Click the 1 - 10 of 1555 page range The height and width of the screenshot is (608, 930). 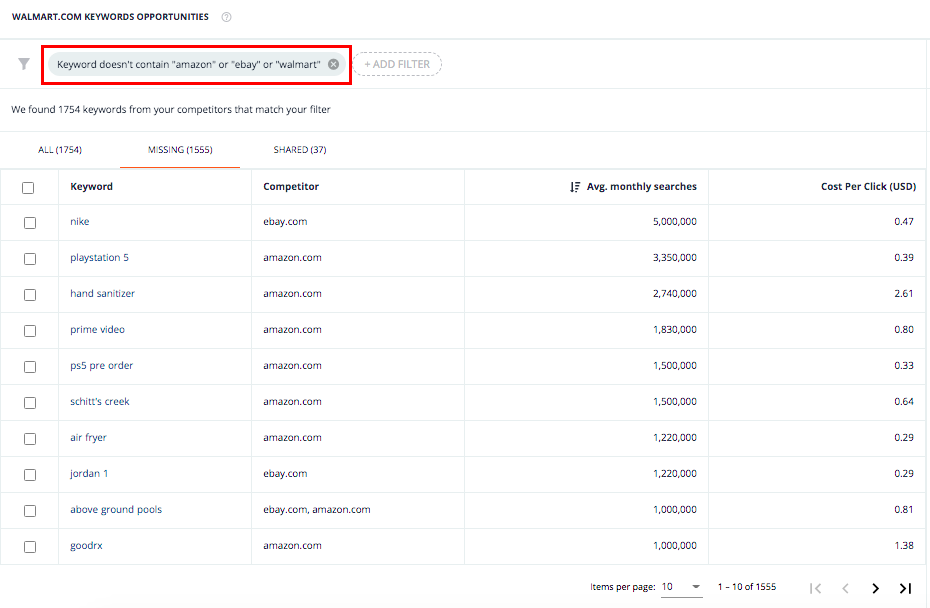click(x=747, y=587)
